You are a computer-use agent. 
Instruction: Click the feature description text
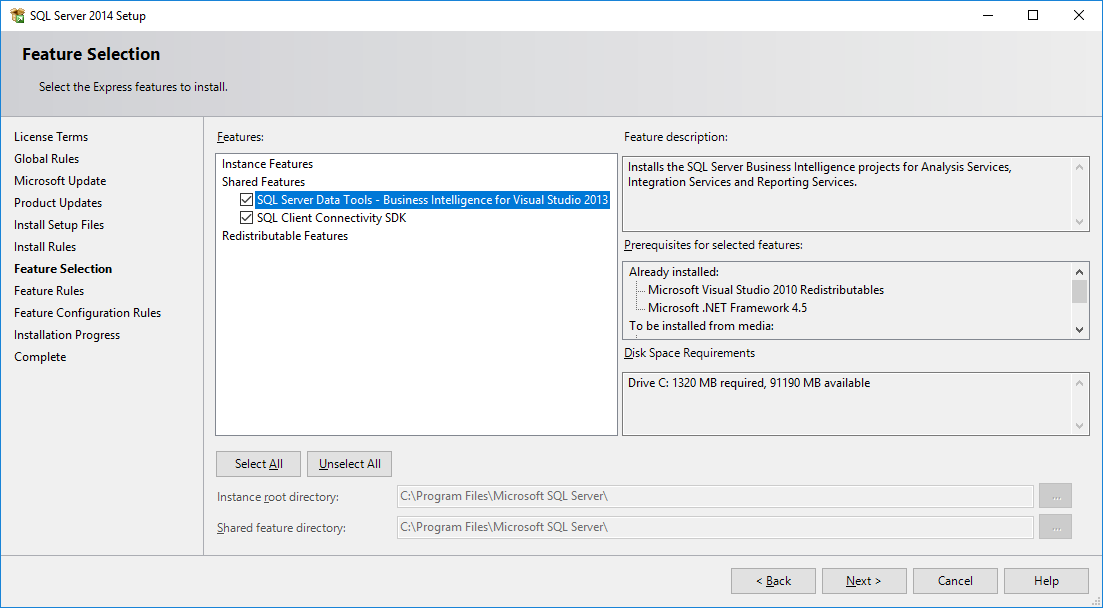[x=820, y=175]
